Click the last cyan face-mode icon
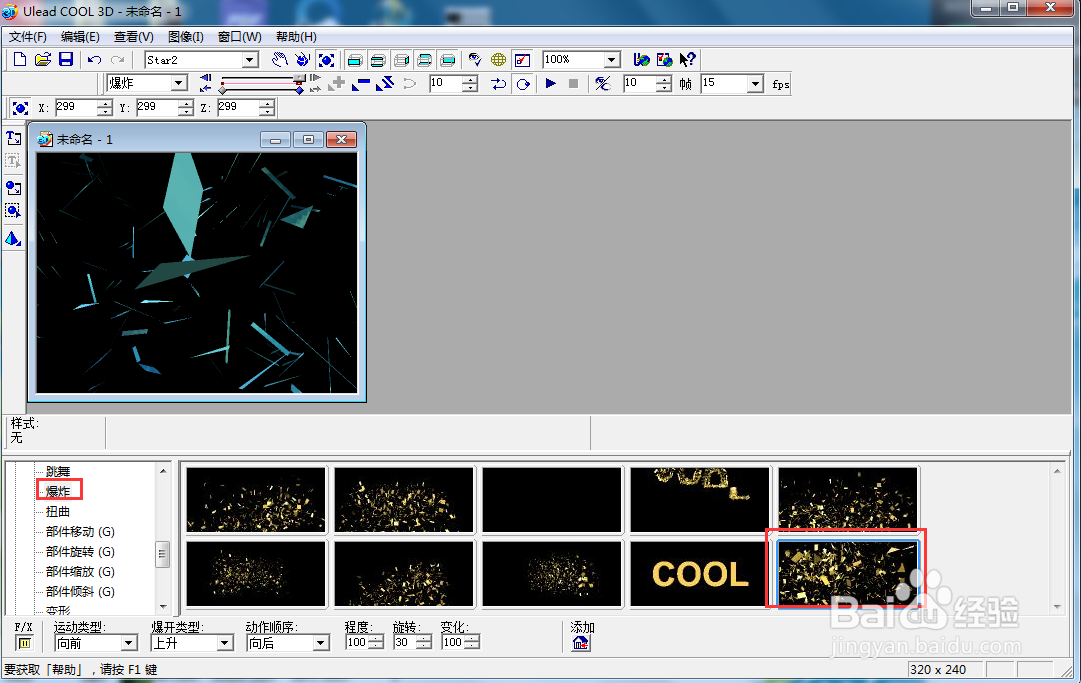The height and width of the screenshot is (683, 1081). tap(447, 60)
